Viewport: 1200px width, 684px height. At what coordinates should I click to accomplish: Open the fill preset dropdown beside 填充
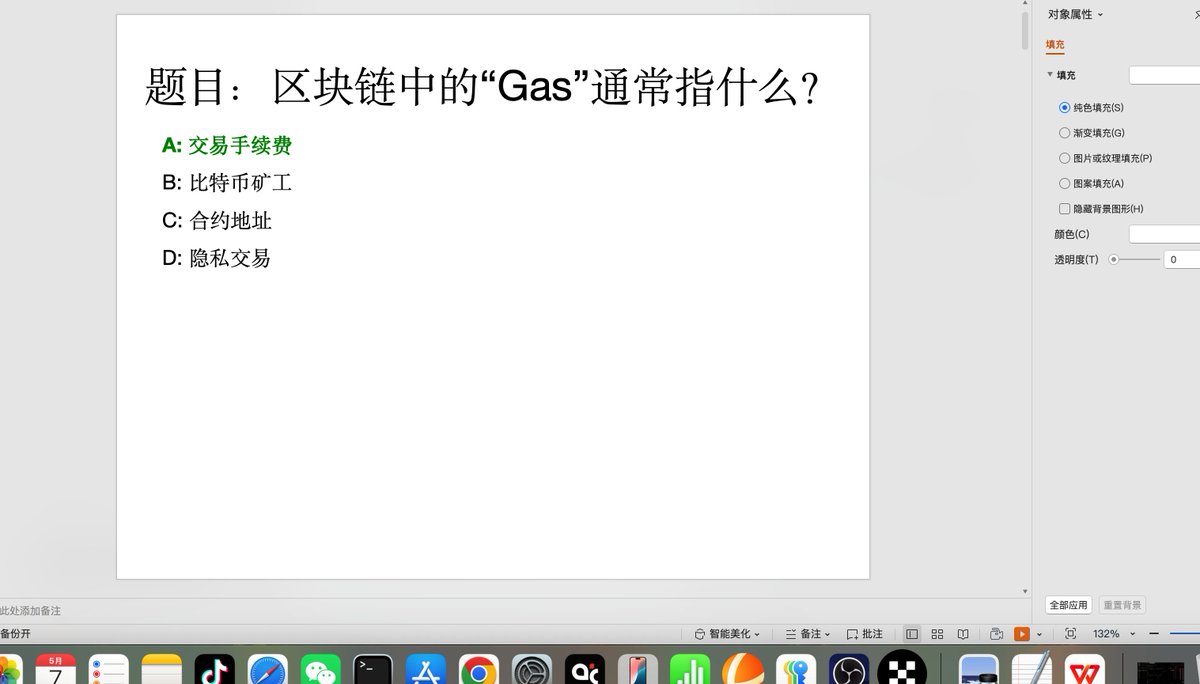(1164, 75)
